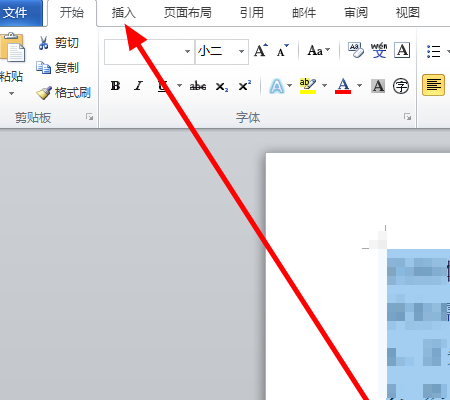Viewport: 450px width, 400px height.
Task: Apply the red font color
Action: click(343, 86)
